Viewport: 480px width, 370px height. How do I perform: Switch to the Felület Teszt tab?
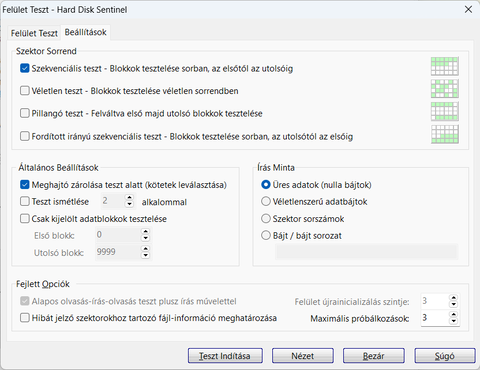[34, 33]
